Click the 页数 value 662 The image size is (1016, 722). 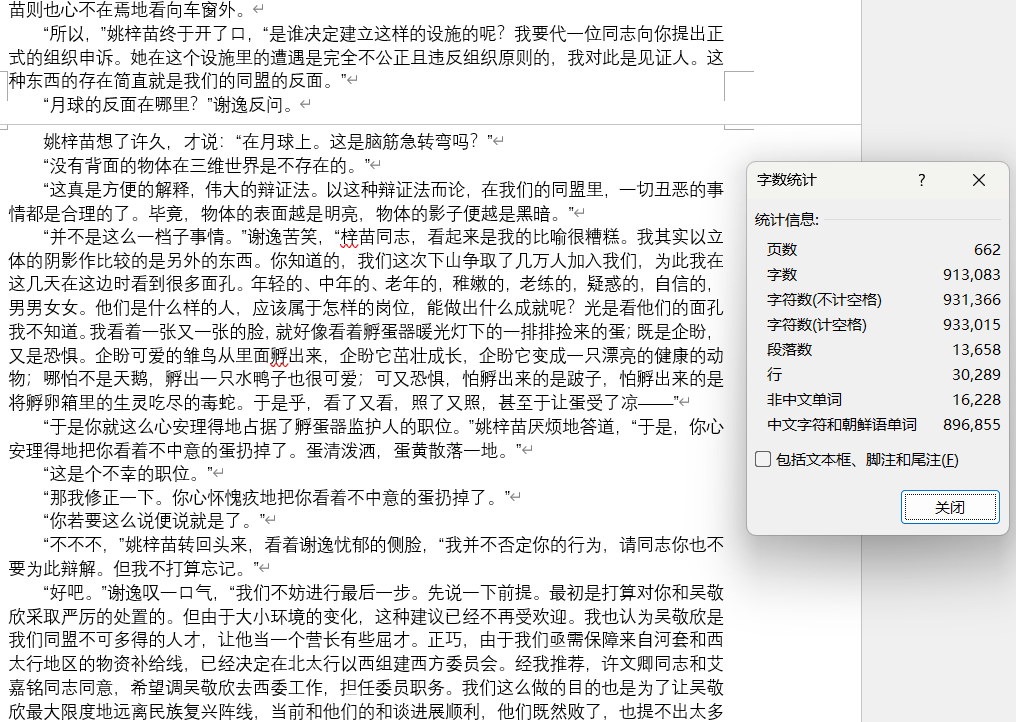coord(987,250)
